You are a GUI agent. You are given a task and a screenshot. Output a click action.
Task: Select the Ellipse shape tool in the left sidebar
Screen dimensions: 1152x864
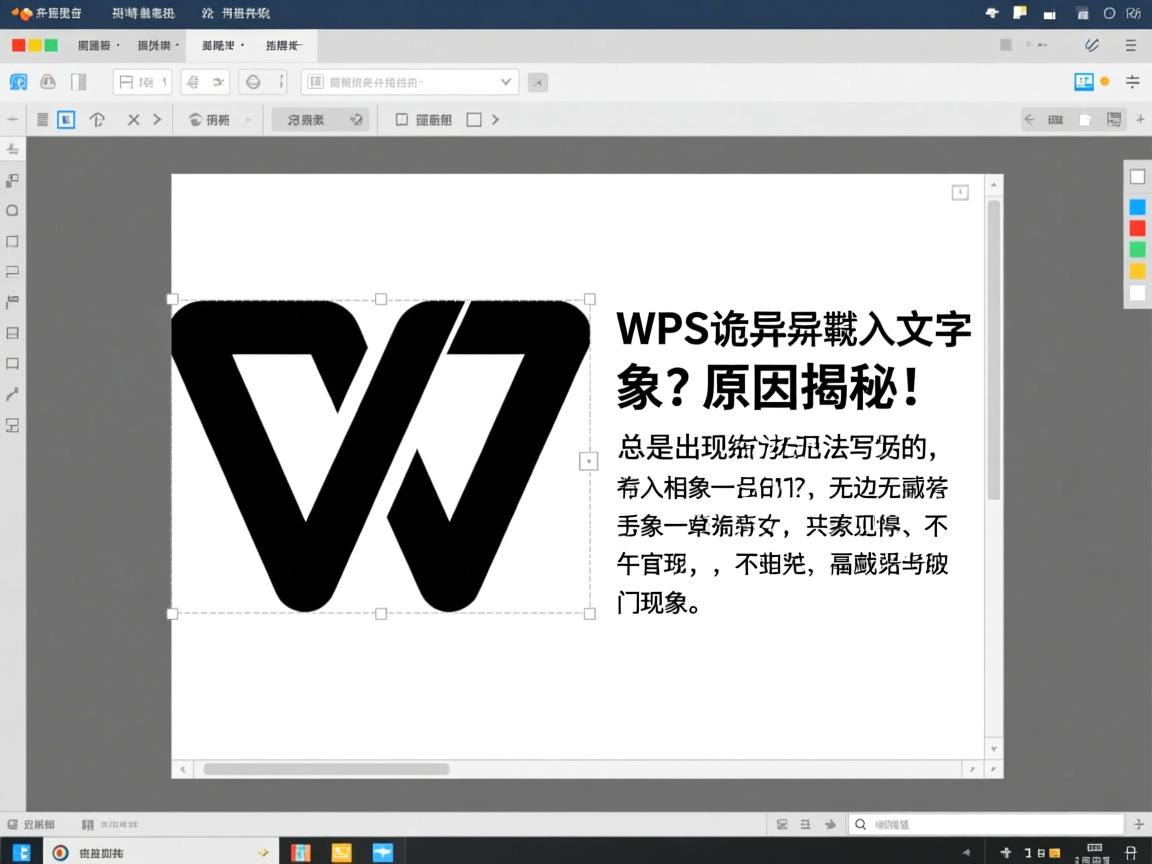click(x=12, y=211)
